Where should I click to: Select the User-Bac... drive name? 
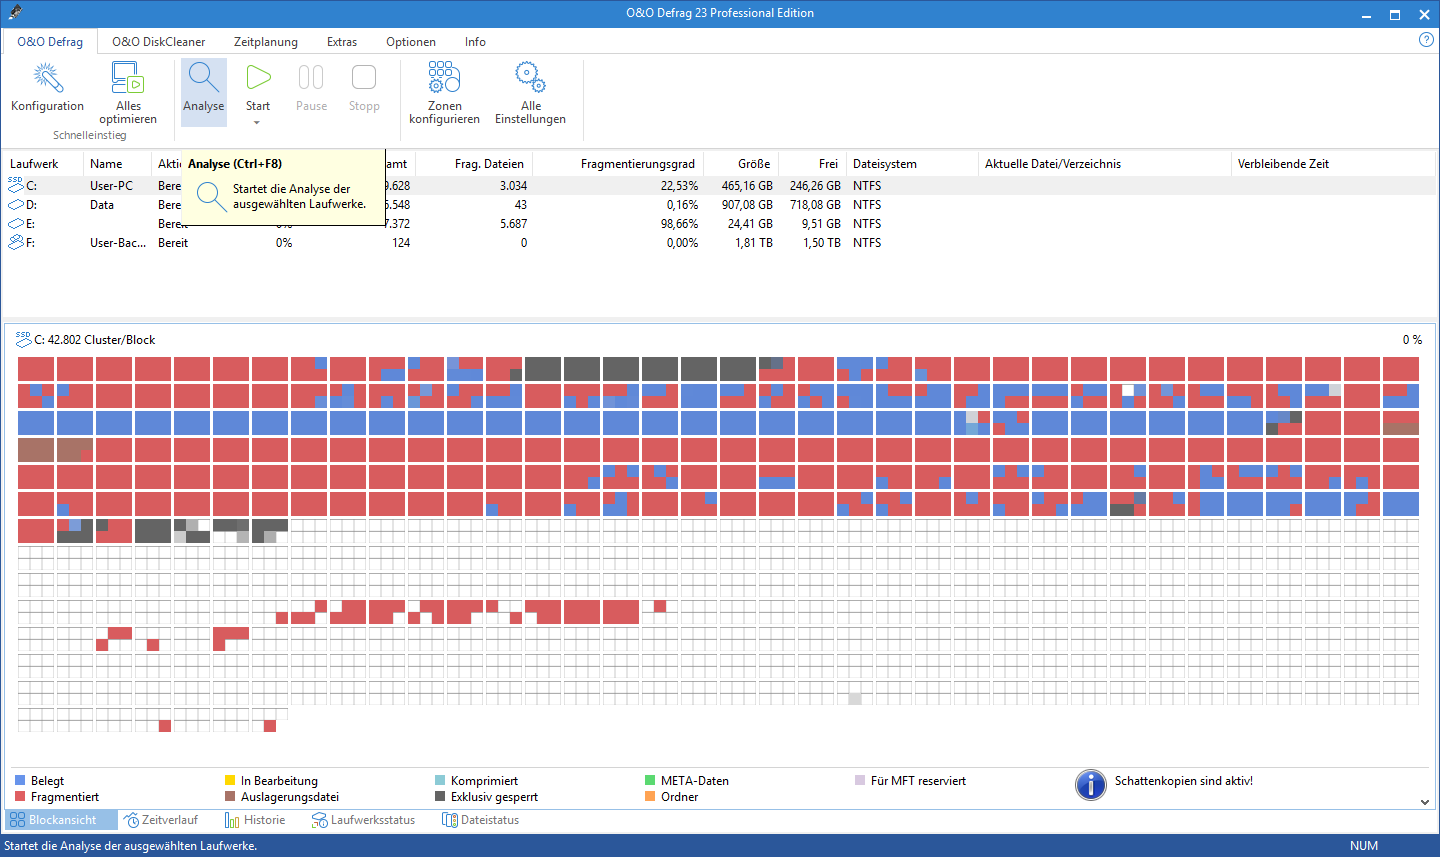118,243
